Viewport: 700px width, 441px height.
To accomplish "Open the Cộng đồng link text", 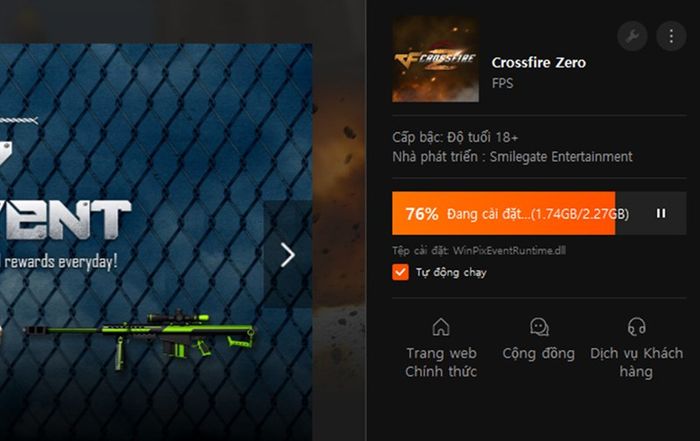I will pos(538,354).
